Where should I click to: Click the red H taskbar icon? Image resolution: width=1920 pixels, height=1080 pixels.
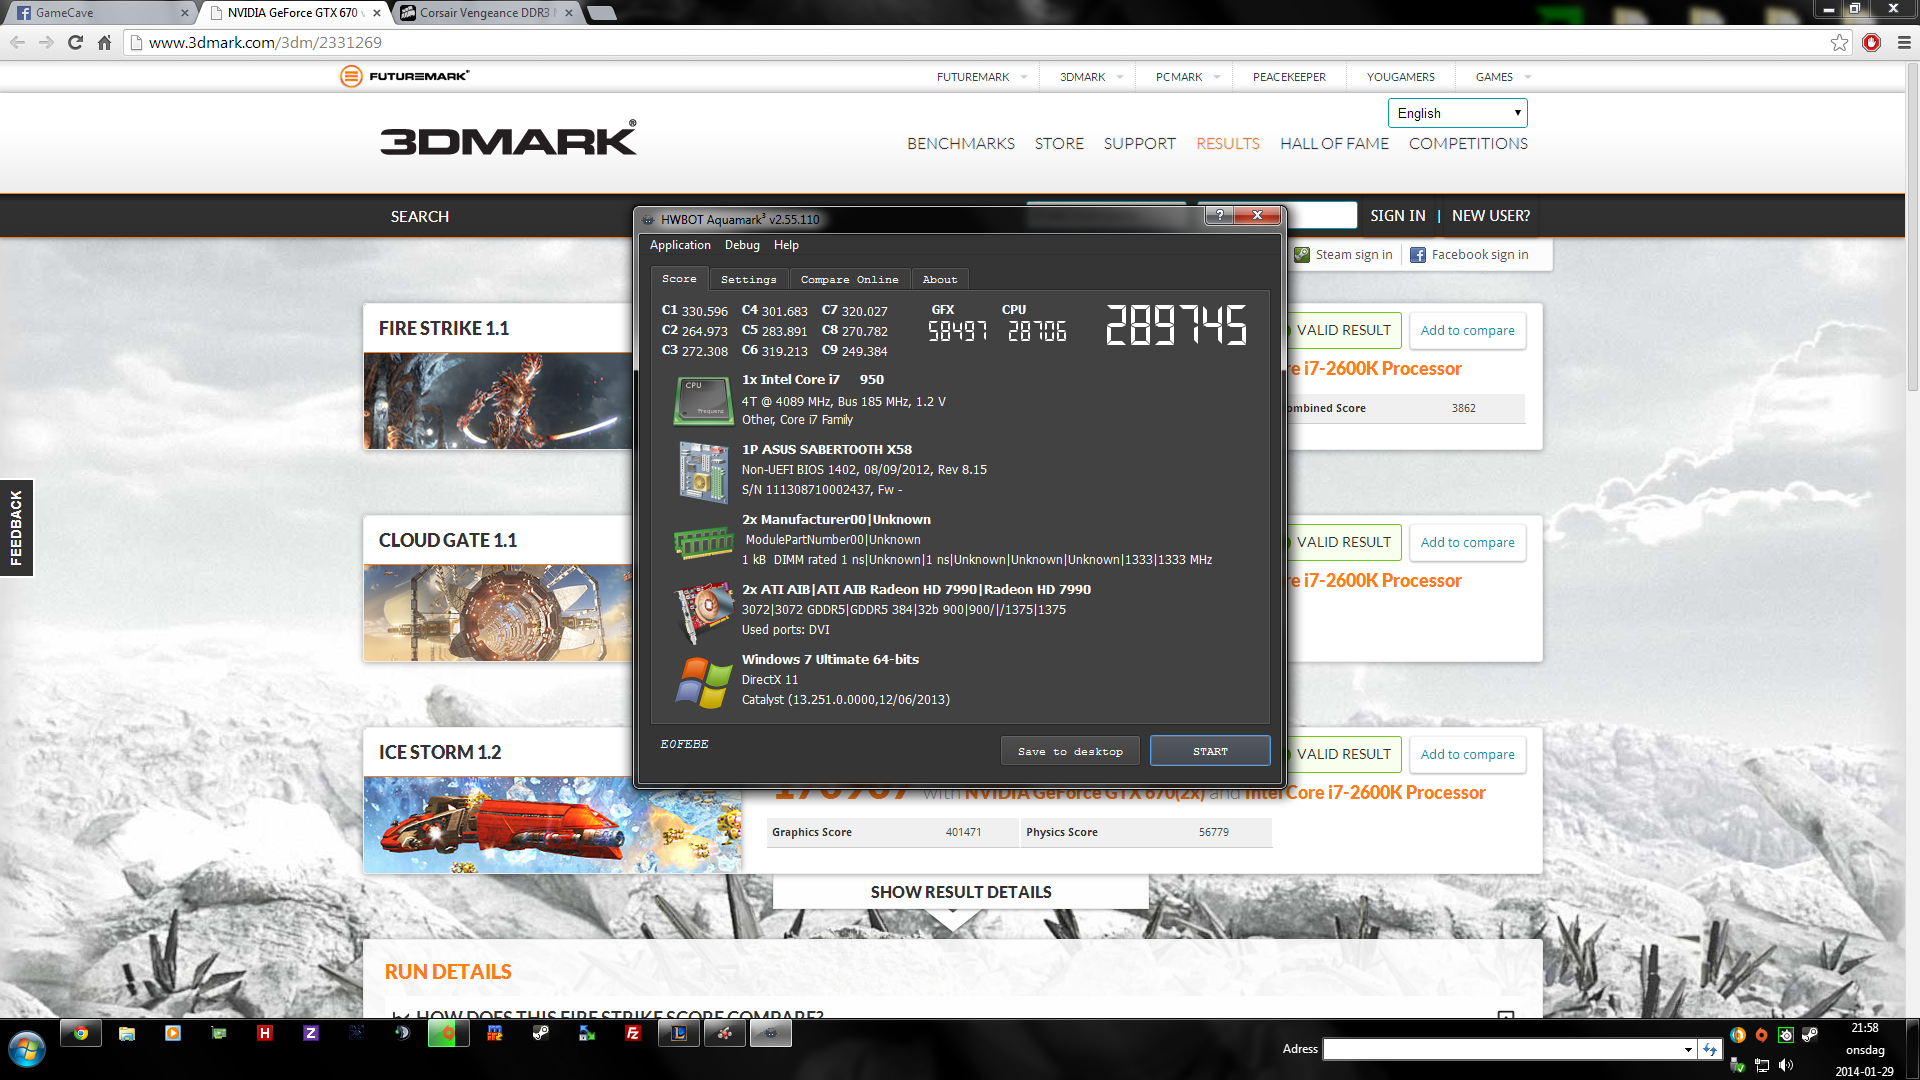(265, 1033)
